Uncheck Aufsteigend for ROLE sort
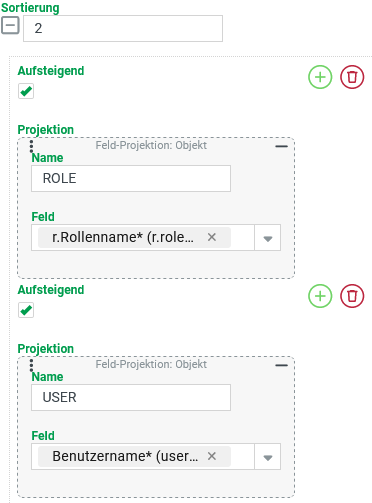372x503 pixels. (x=26, y=91)
